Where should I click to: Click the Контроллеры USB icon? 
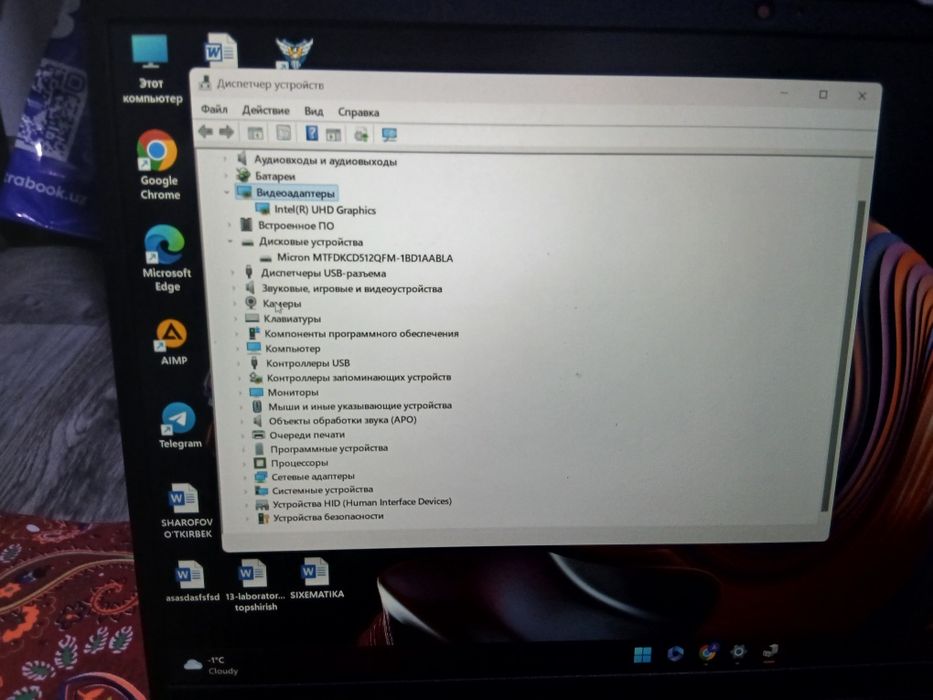(x=255, y=362)
